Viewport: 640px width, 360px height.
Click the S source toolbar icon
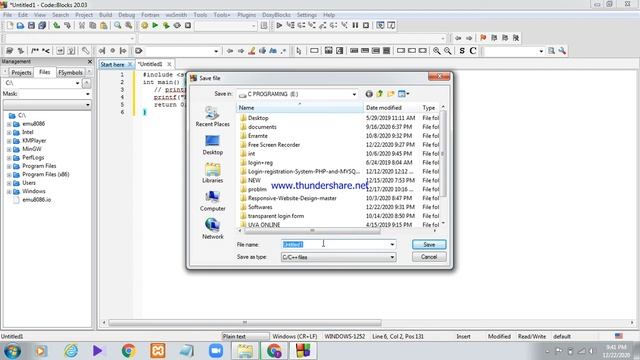pyautogui.click(x=462, y=51)
